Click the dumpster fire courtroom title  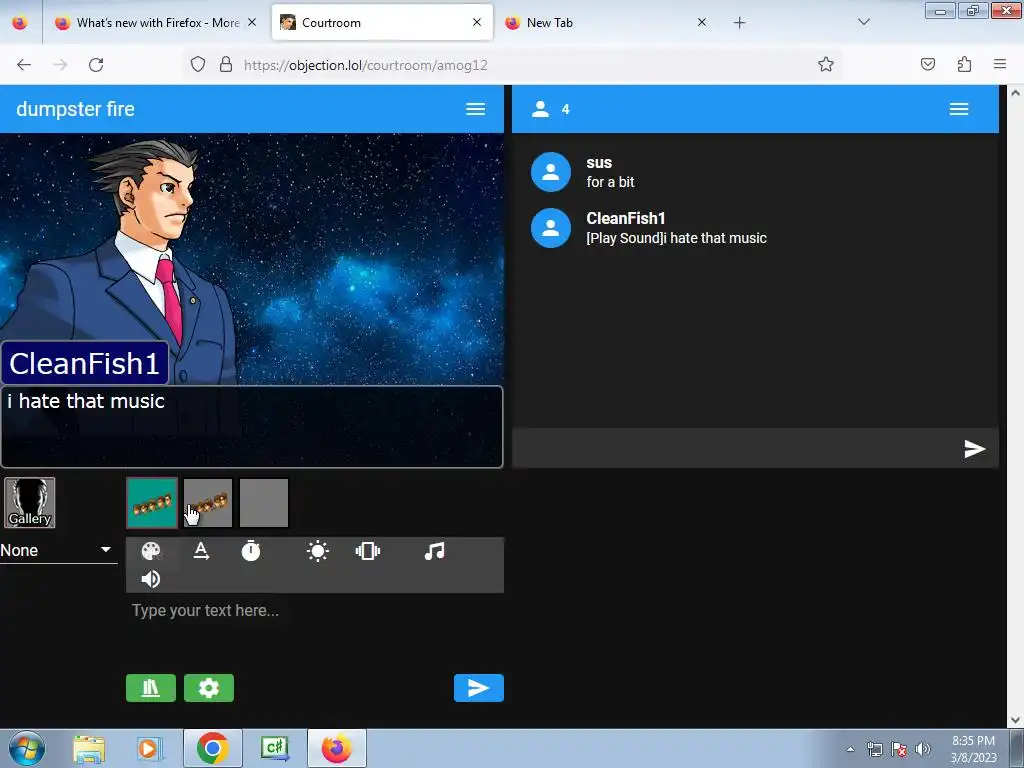tap(75, 109)
